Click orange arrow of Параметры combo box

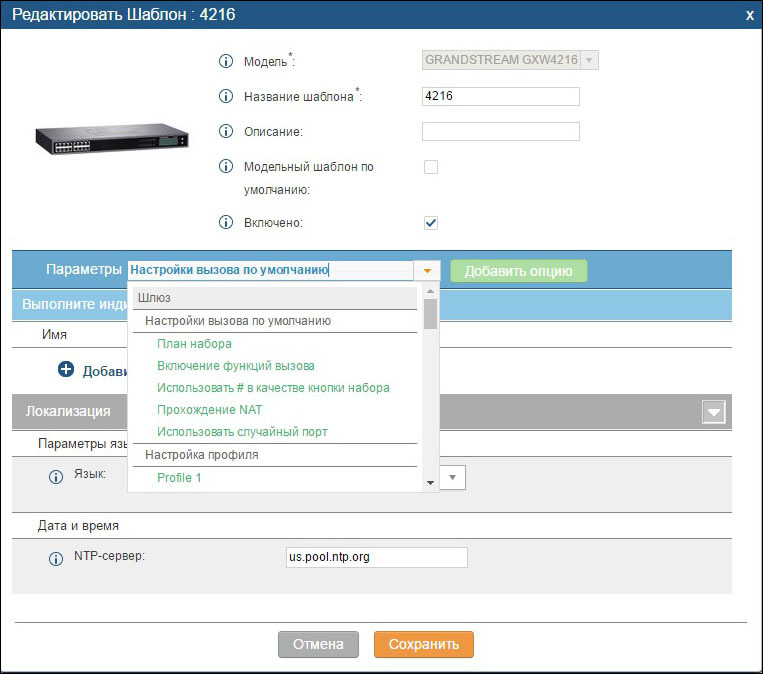(x=427, y=271)
